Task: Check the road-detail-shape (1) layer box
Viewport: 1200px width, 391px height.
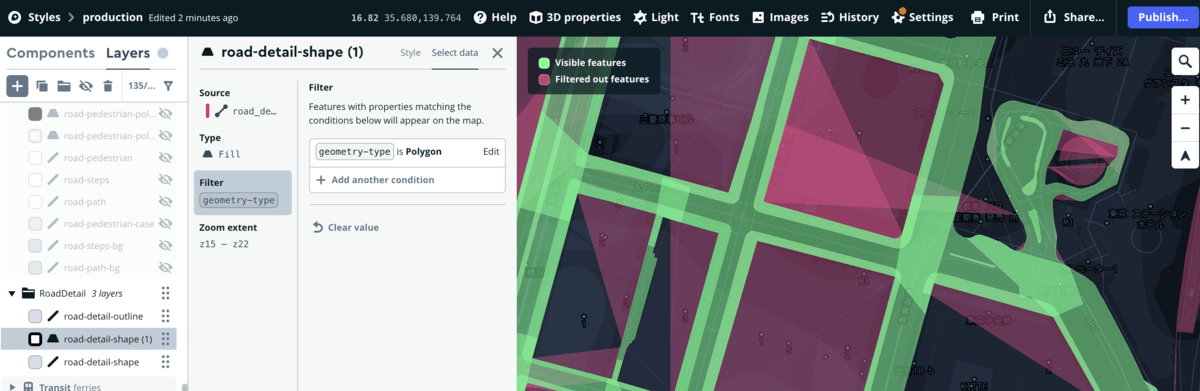Action: 35,339
